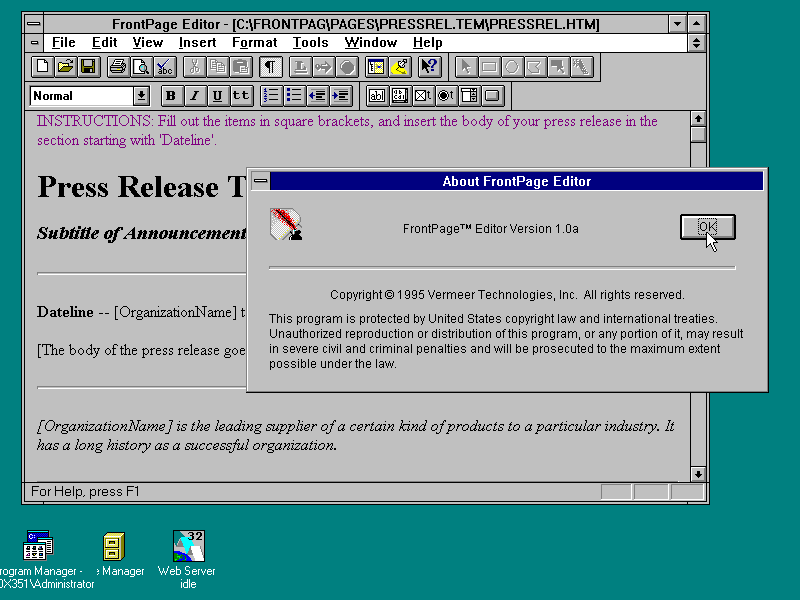Open the Edit menu

(105, 42)
